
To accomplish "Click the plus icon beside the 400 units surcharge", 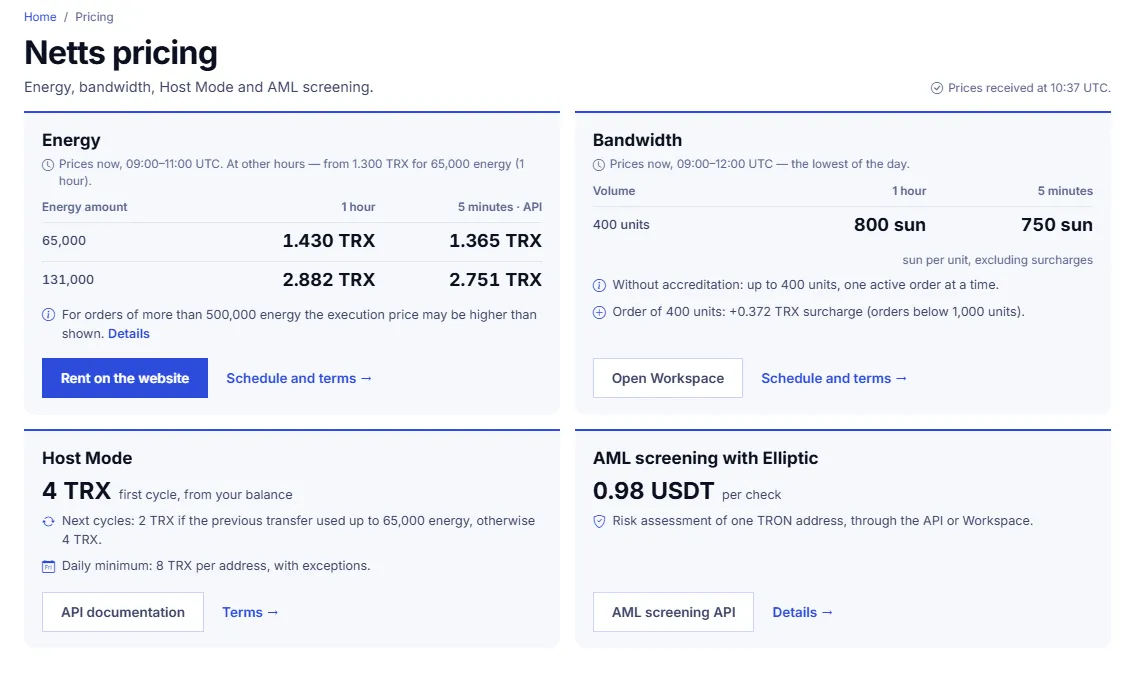I will [600, 312].
